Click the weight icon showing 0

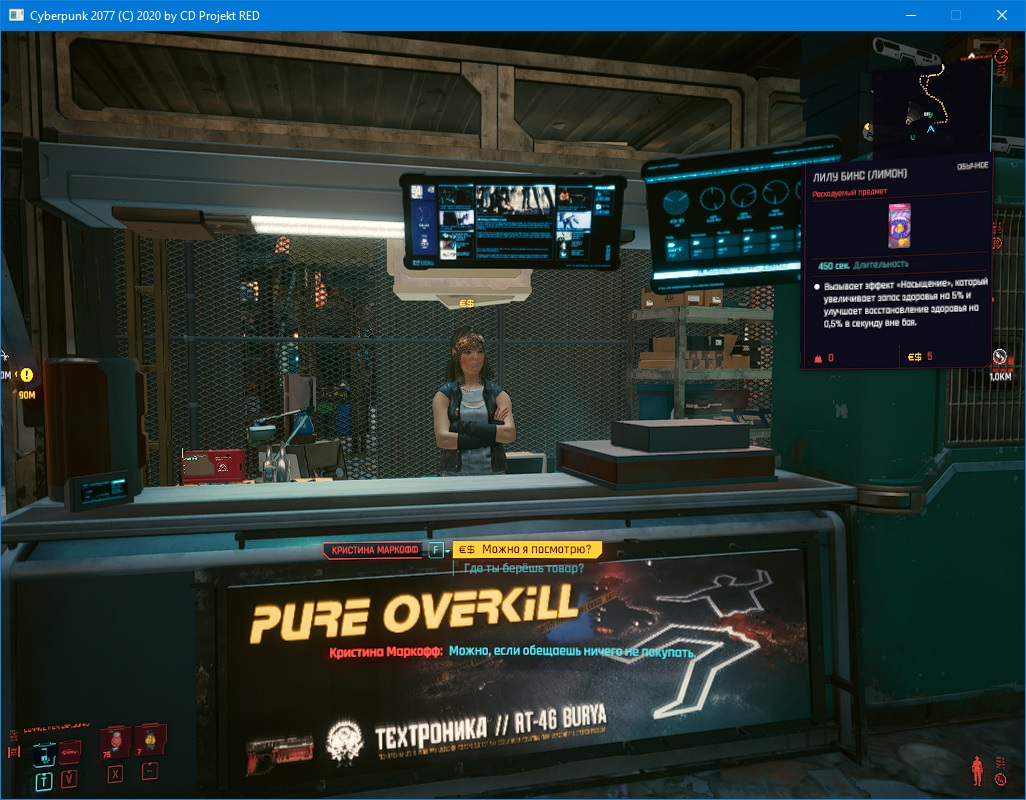(x=818, y=358)
